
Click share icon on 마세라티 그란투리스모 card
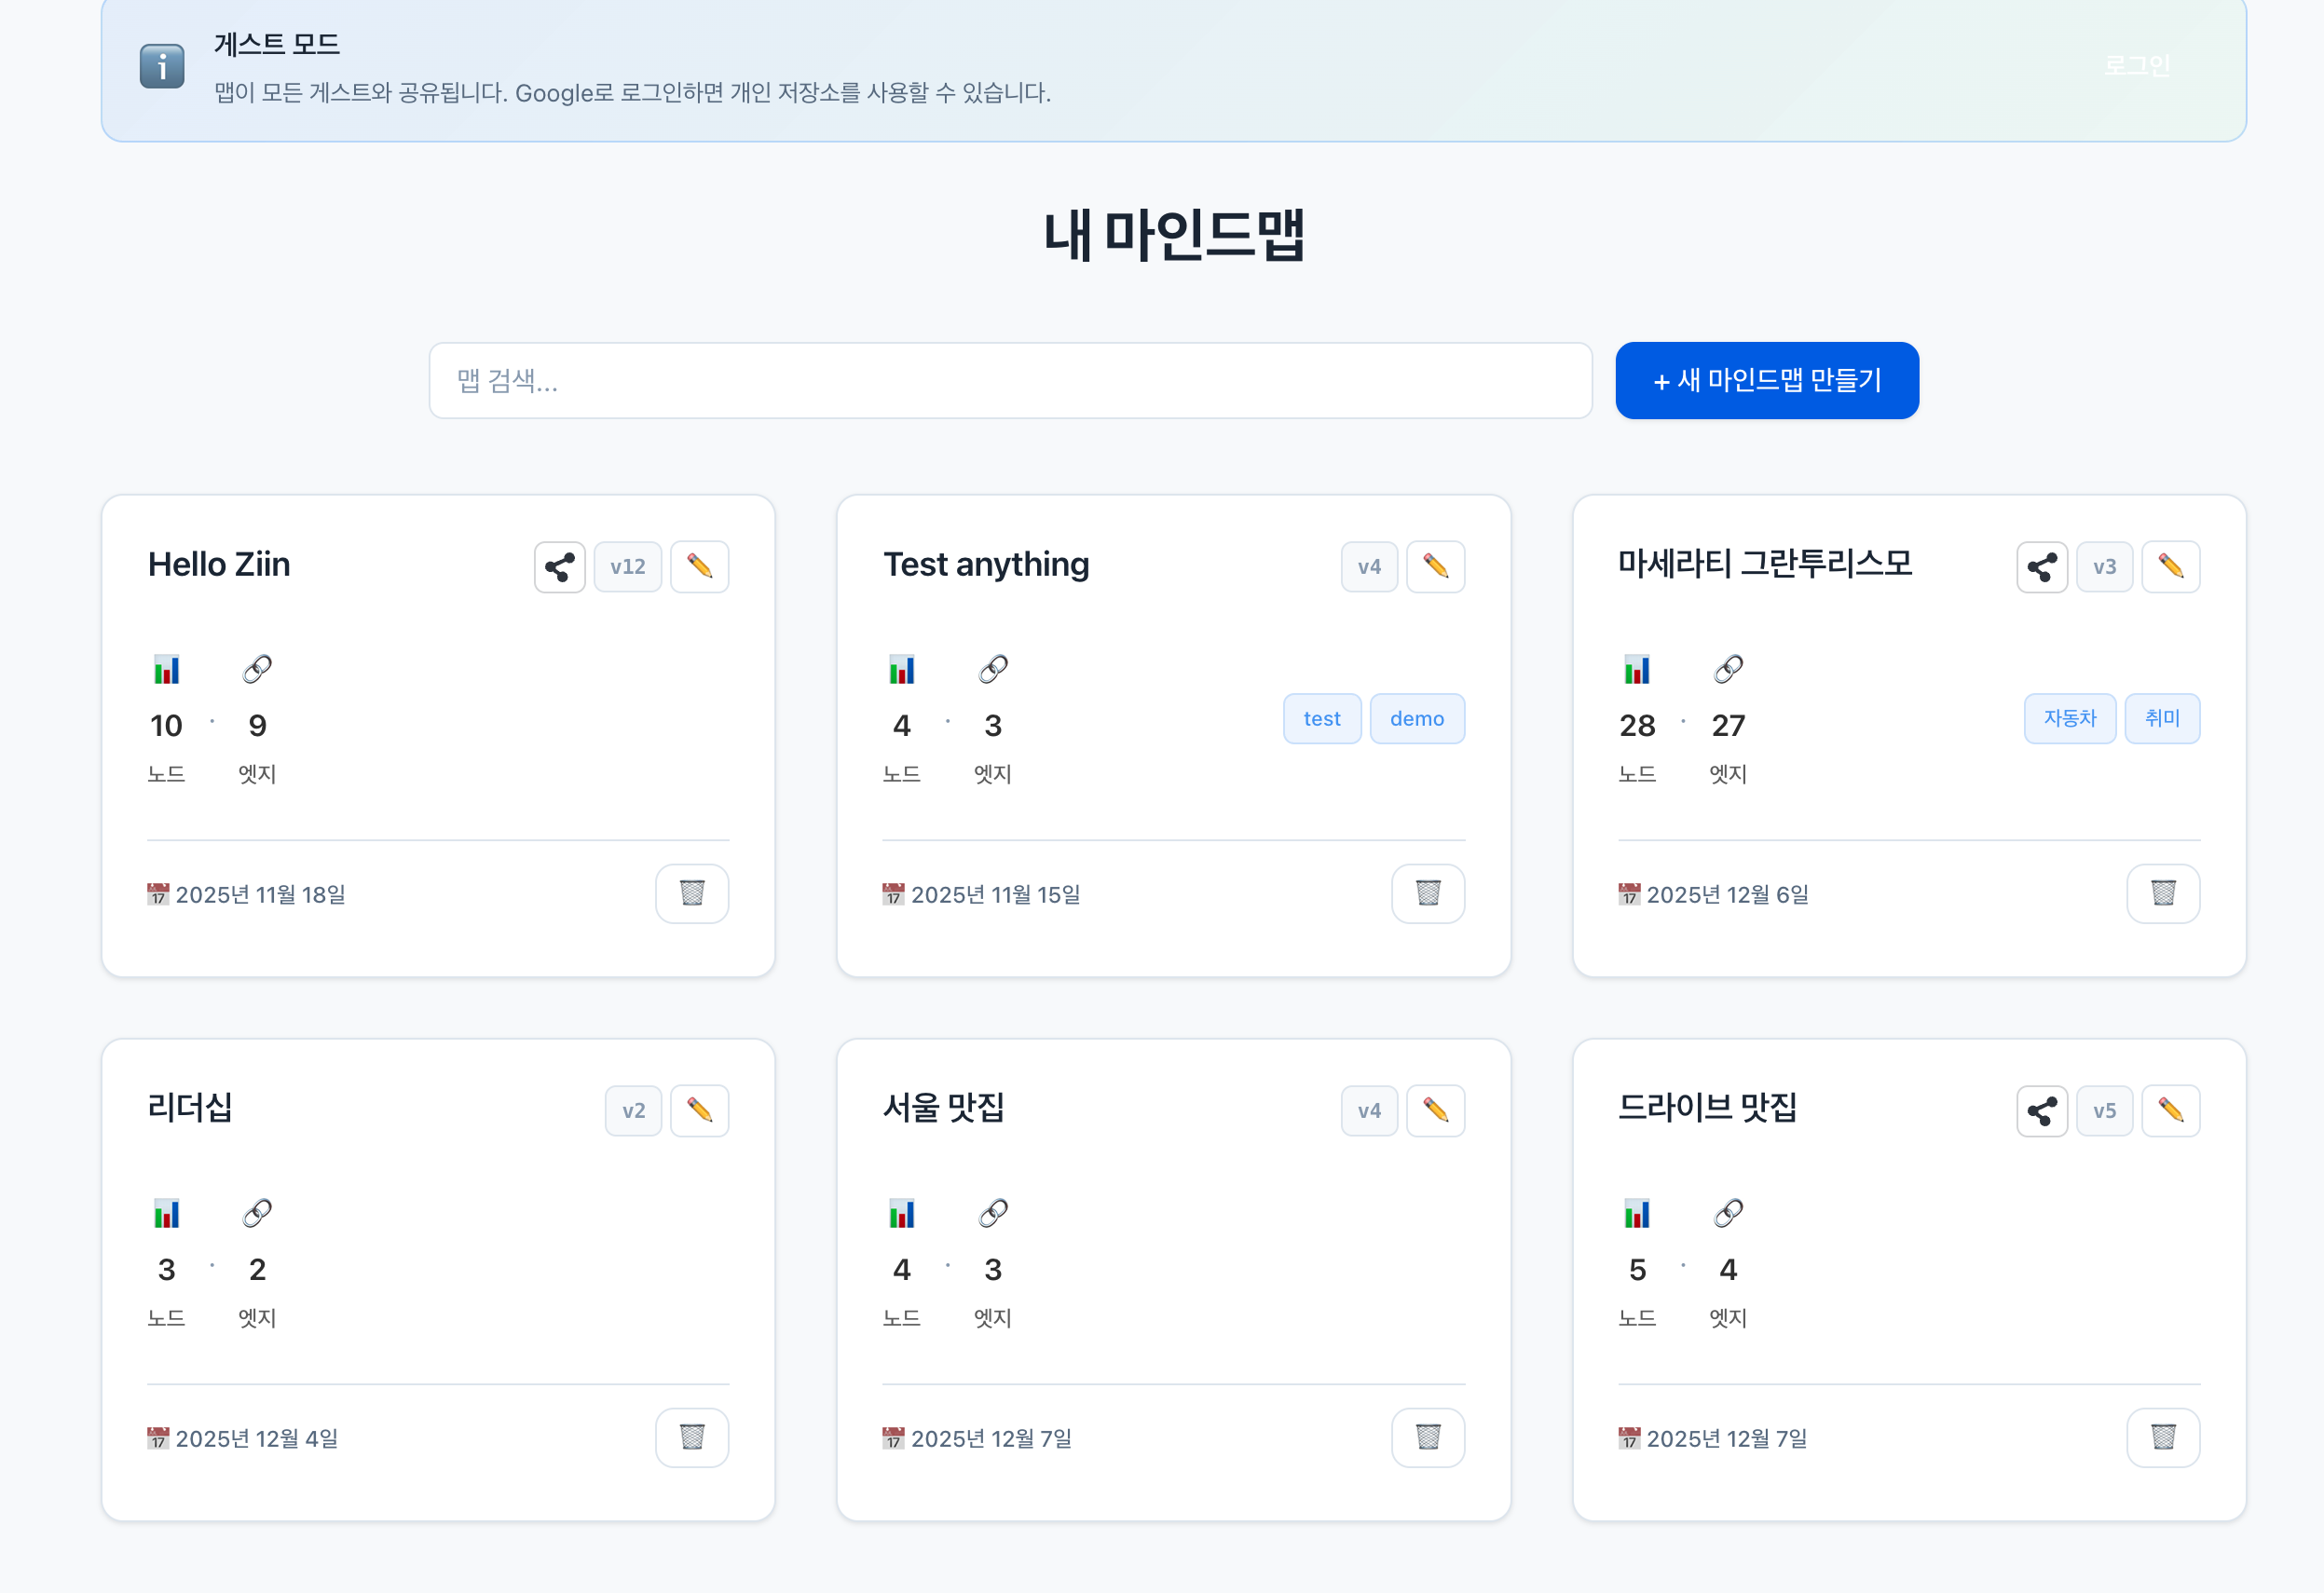(2041, 567)
